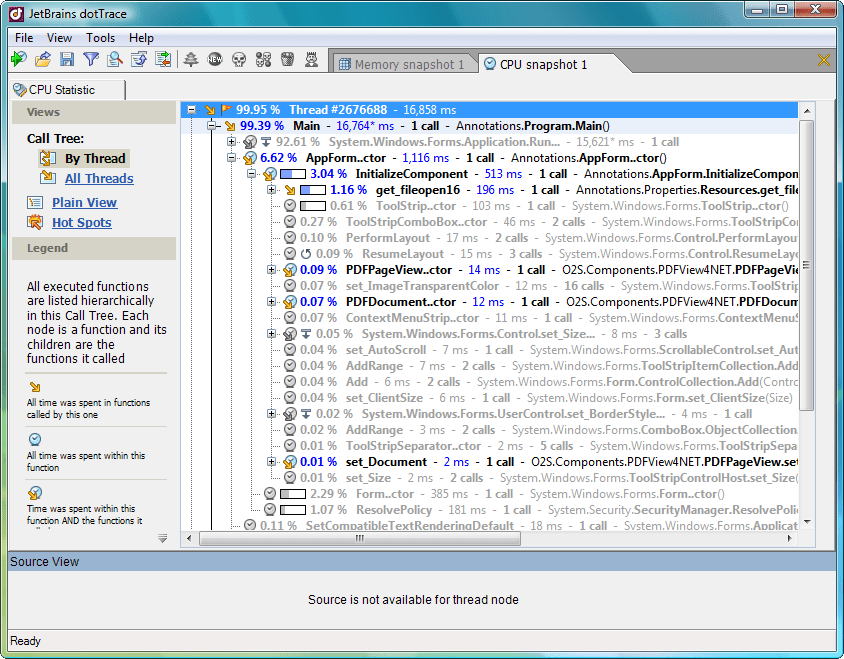Click the single skull toolbar icon
Screen dimensions: 844x659
(239, 60)
